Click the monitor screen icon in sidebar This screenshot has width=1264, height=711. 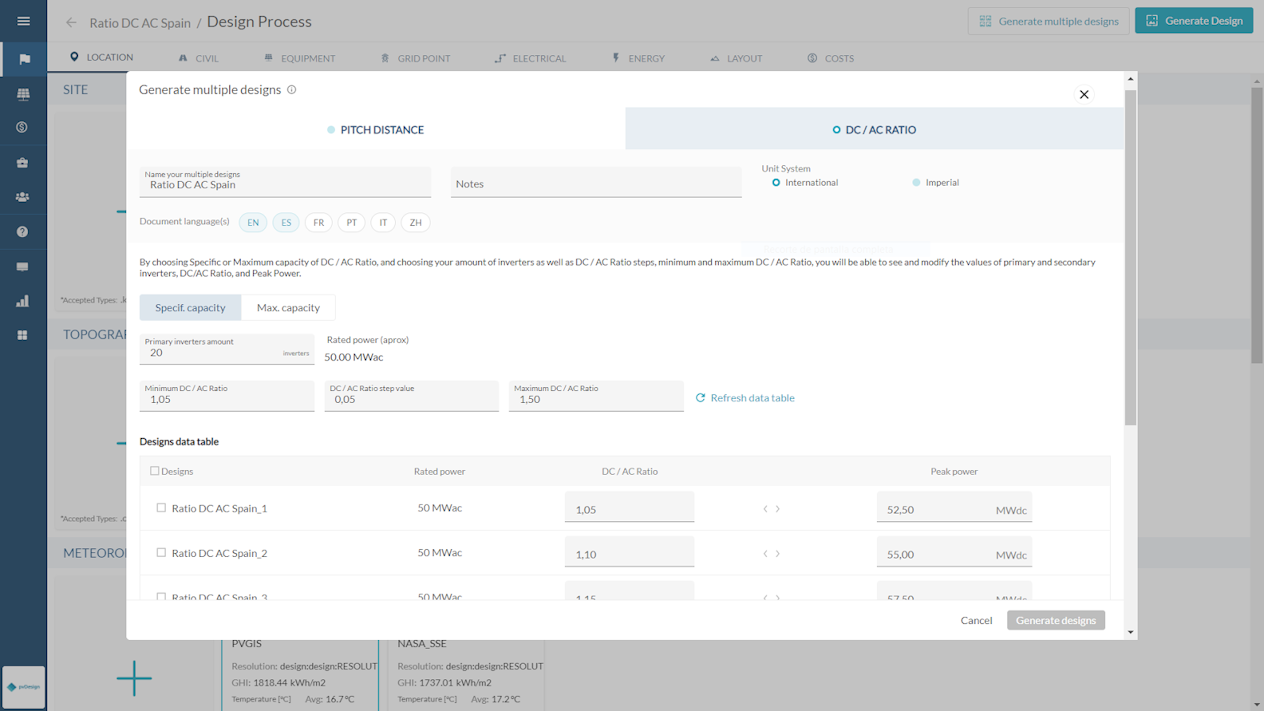coord(23,267)
